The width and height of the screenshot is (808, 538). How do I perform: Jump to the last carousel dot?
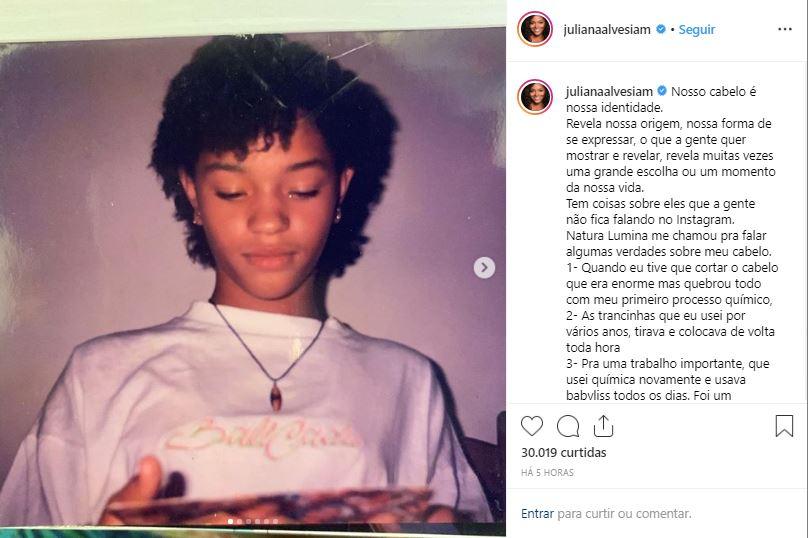point(276,521)
